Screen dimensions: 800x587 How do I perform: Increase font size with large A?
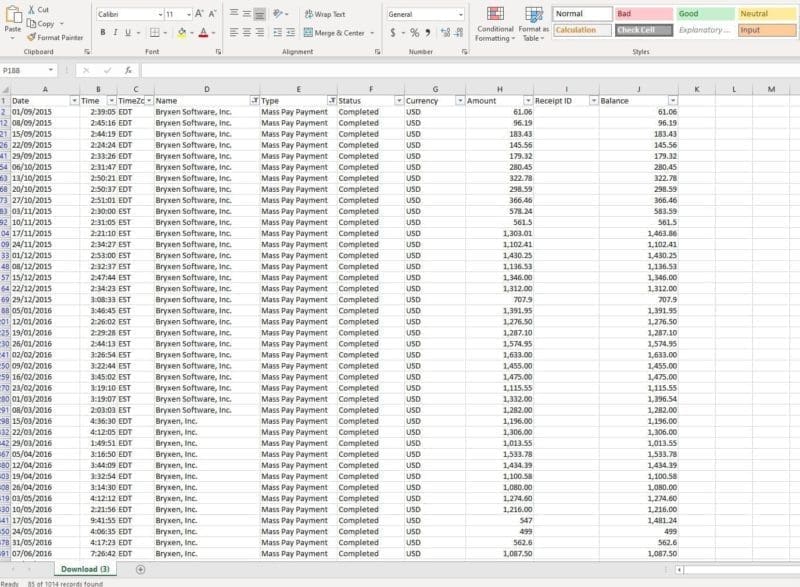199,14
